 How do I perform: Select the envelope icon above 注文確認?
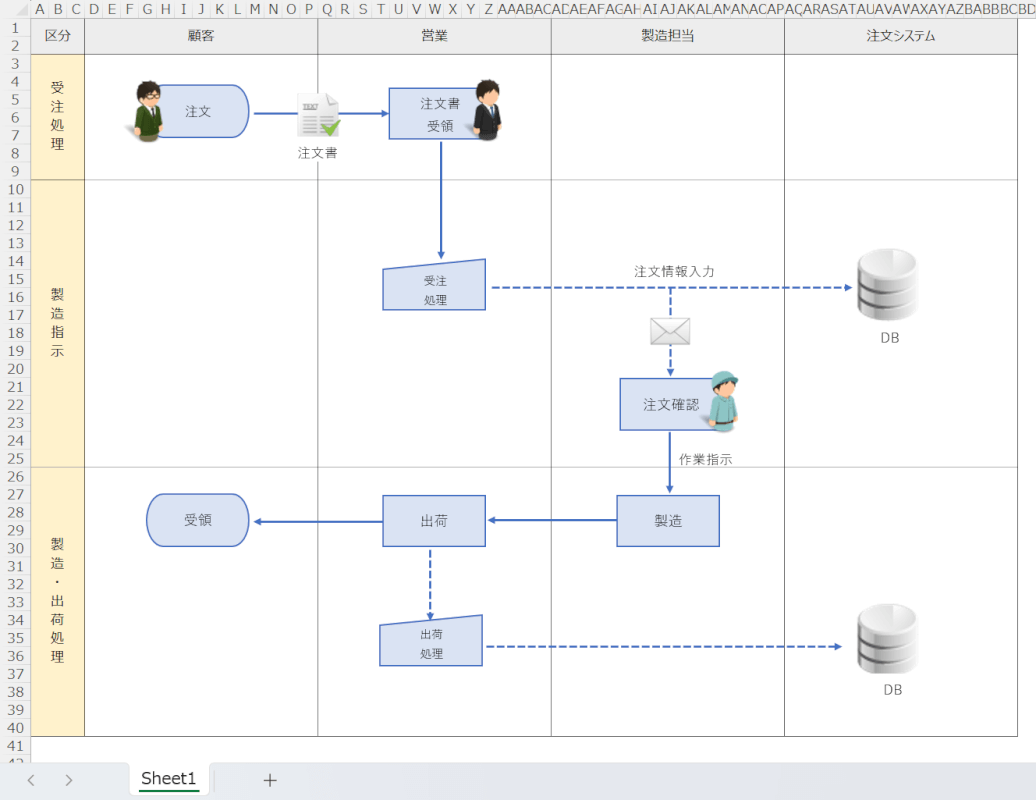[x=668, y=330]
